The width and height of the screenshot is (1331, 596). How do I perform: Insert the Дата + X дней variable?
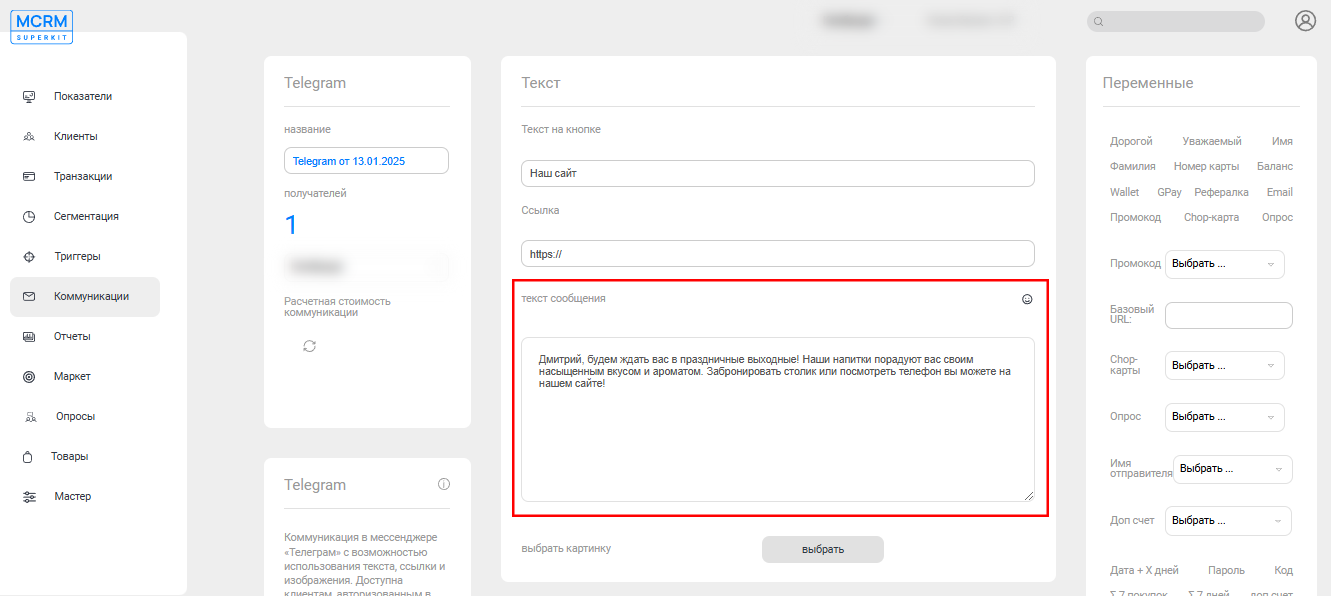coord(1144,571)
